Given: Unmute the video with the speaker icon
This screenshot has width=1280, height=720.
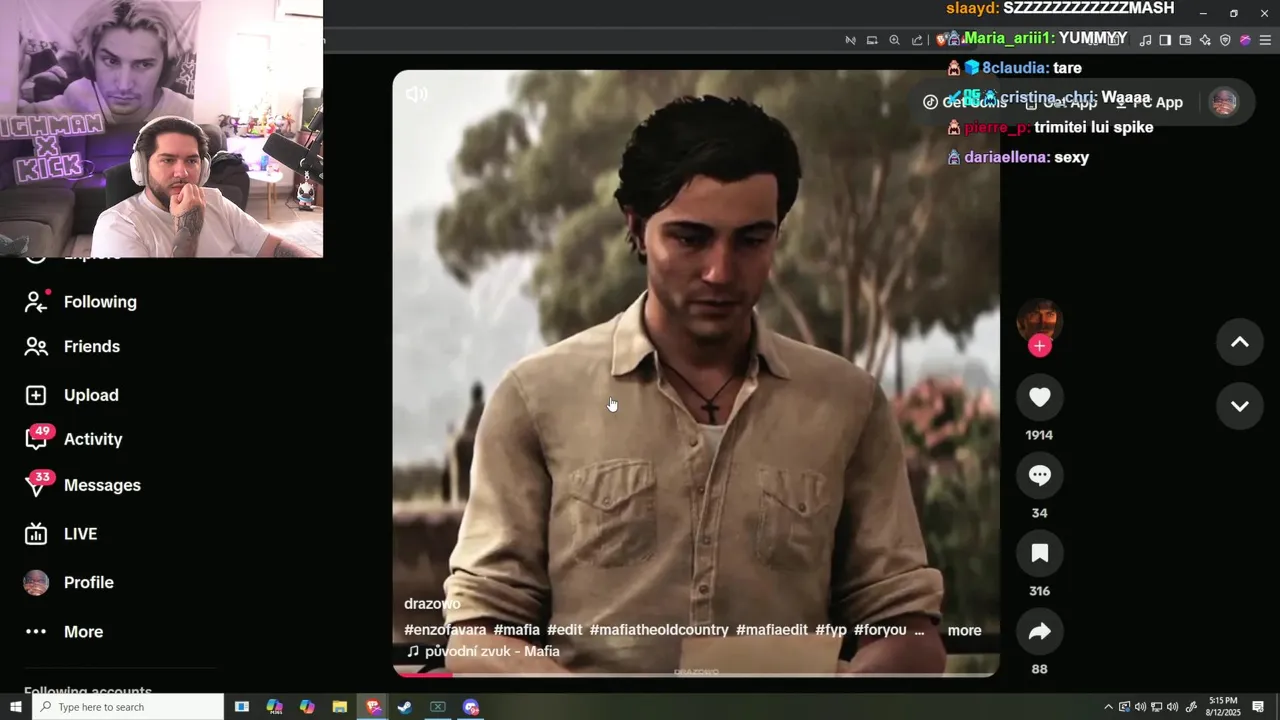Looking at the screenshot, I should click(417, 94).
